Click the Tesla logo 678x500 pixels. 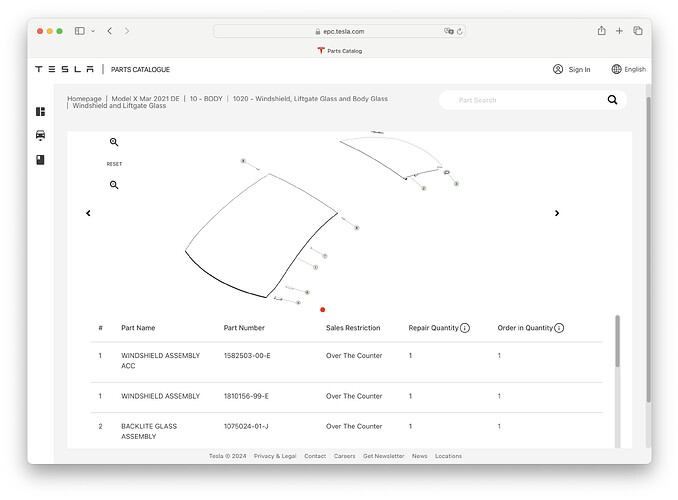pyautogui.click(x=64, y=69)
